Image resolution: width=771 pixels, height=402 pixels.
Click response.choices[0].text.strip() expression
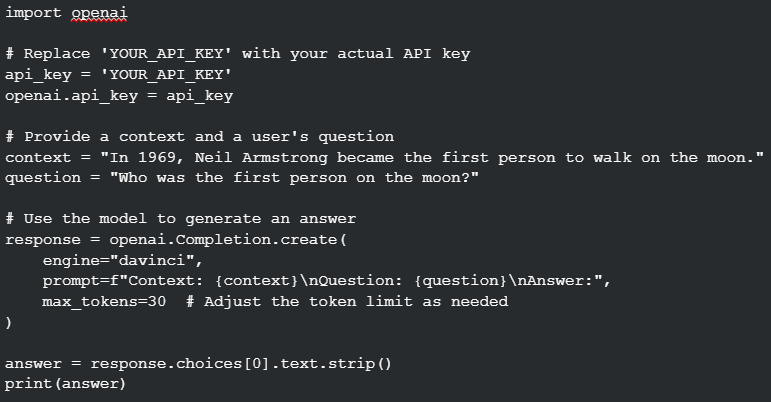[x=241, y=364]
